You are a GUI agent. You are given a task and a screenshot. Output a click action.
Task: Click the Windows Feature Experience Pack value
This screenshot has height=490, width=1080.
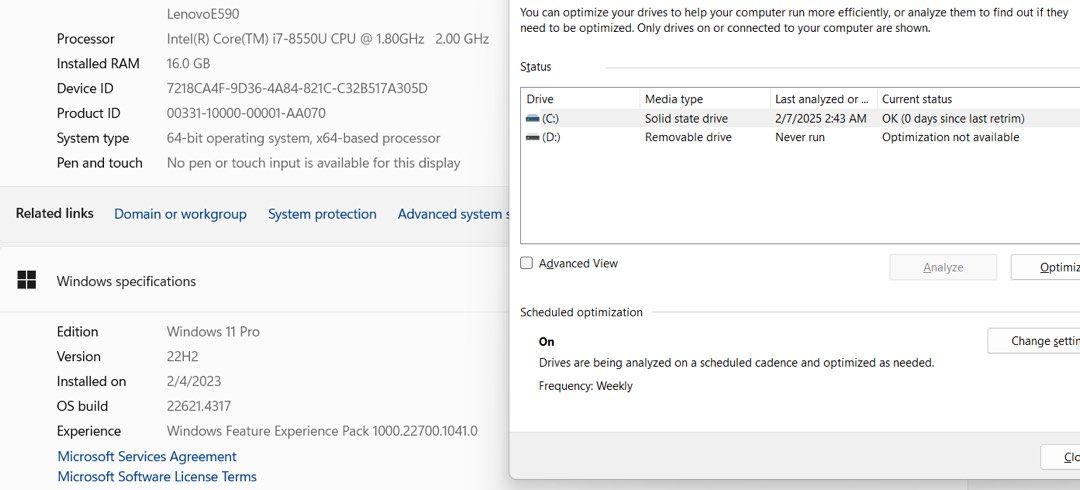pyautogui.click(x=322, y=431)
